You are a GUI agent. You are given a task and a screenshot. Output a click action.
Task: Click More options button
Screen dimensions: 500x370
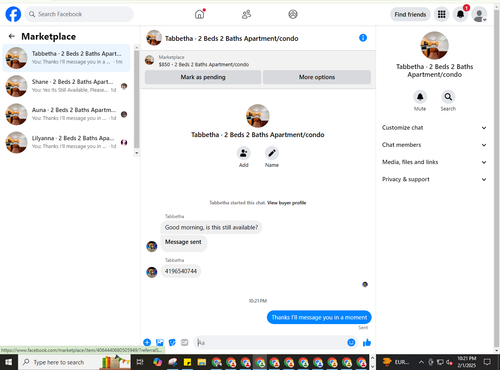click(x=317, y=77)
